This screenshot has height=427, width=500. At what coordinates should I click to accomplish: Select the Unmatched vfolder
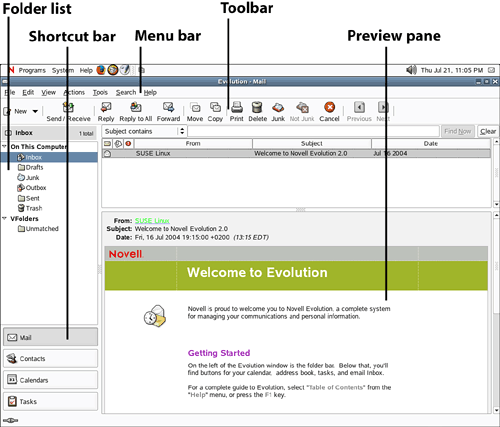pos(38,229)
